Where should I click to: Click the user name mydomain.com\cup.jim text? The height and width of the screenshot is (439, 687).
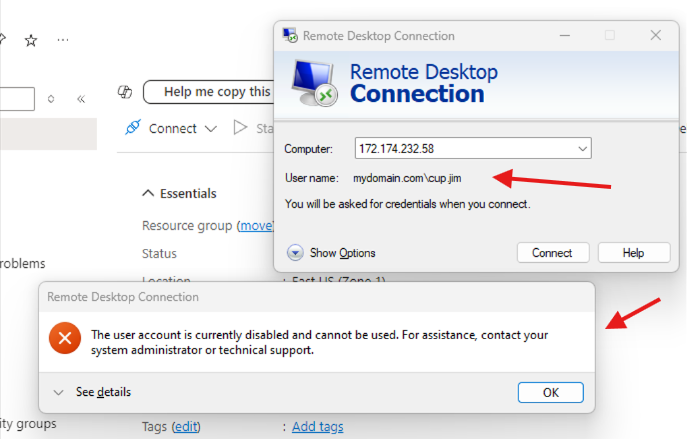[407, 178]
